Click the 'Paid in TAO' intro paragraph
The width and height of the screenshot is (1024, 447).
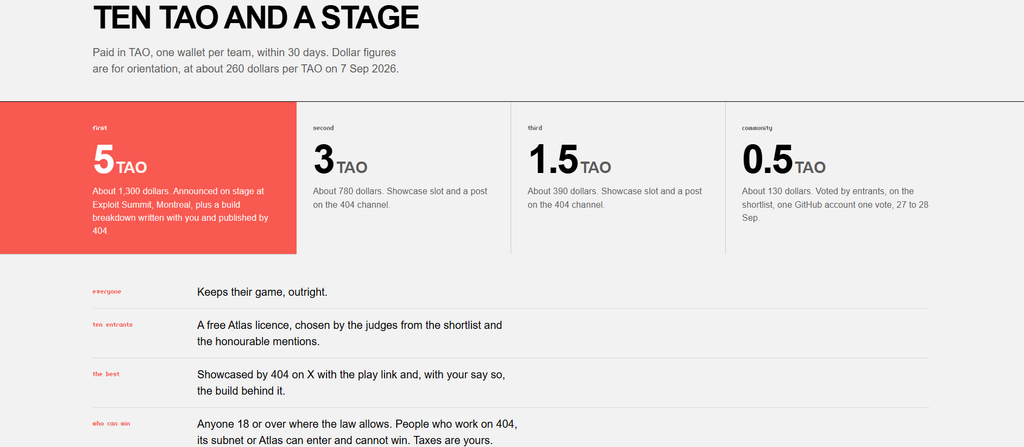tap(246, 60)
